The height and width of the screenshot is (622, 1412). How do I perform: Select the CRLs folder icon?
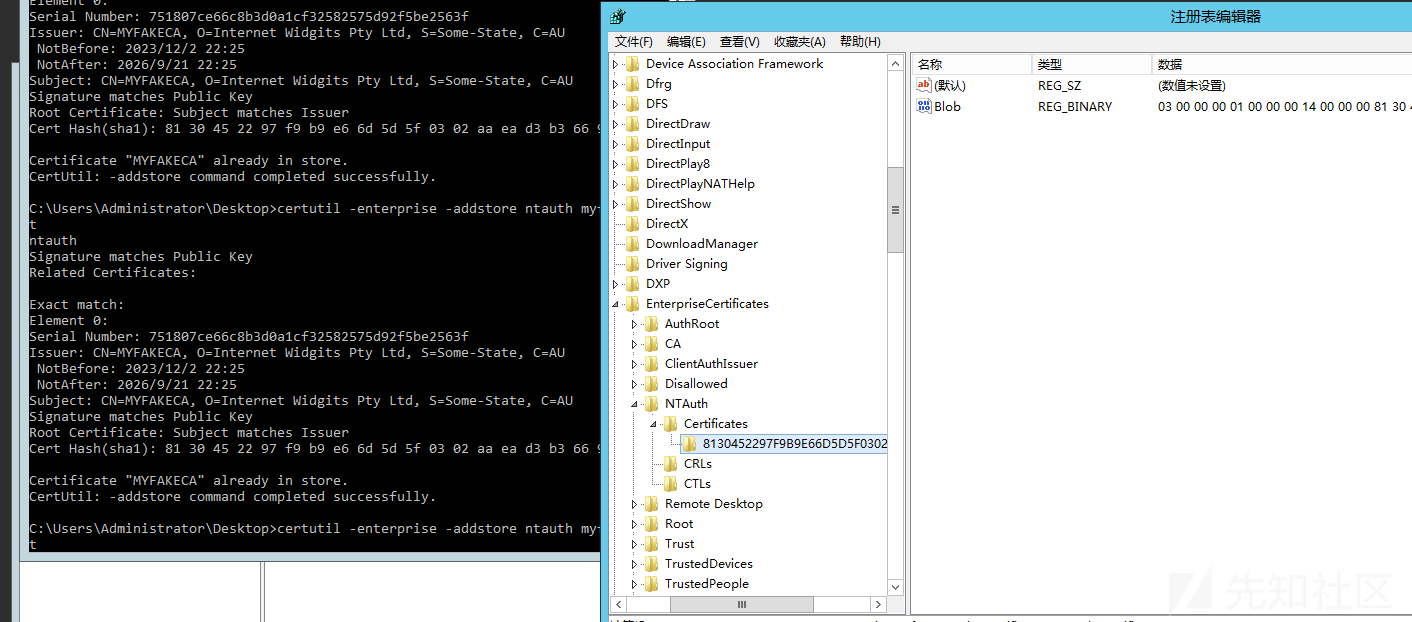670,464
